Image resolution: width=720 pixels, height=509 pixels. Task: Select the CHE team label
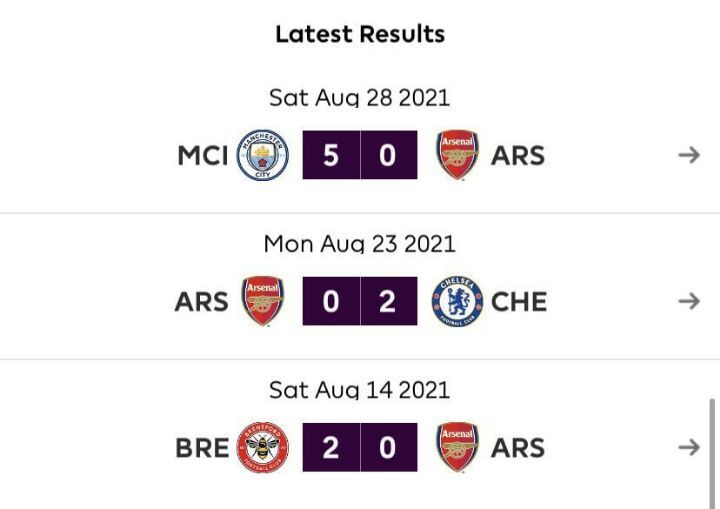[x=519, y=302]
